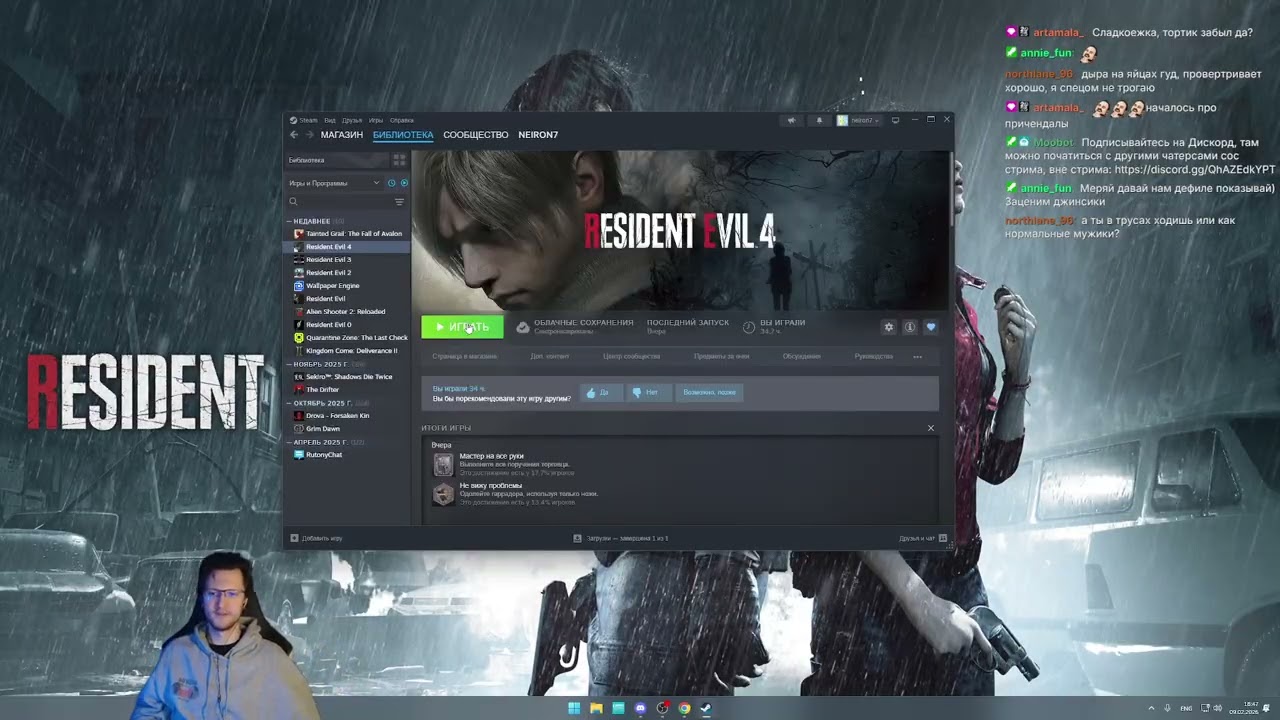The image size is (1280, 720).
Task: Open the Справка menu
Action: click(402, 120)
